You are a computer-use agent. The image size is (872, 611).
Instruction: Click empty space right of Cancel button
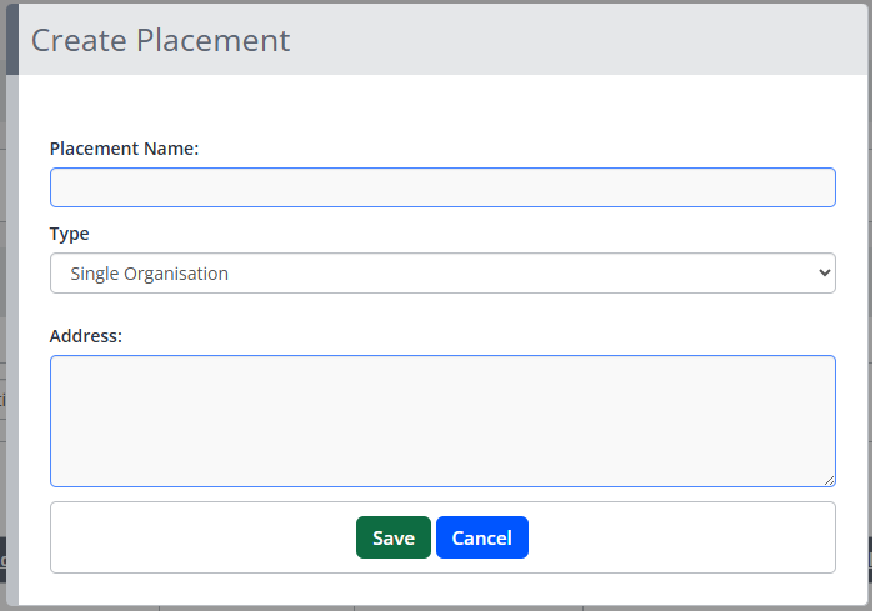coord(680,538)
